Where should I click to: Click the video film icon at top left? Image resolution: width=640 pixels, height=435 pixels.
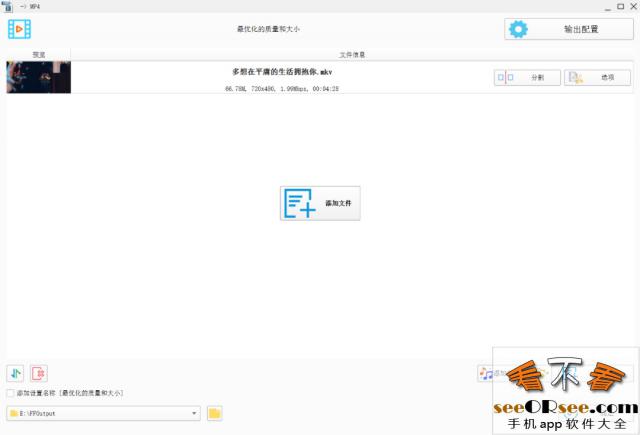pyautogui.click(x=21, y=29)
